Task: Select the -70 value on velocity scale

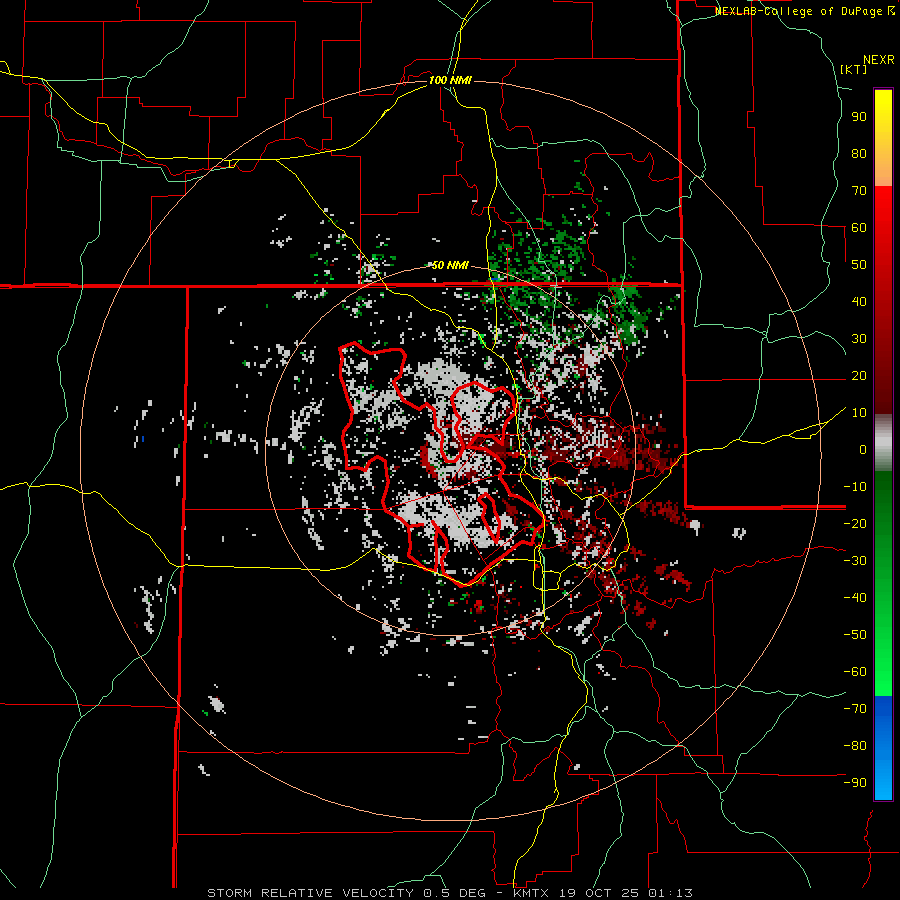Action: (x=855, y=709)
